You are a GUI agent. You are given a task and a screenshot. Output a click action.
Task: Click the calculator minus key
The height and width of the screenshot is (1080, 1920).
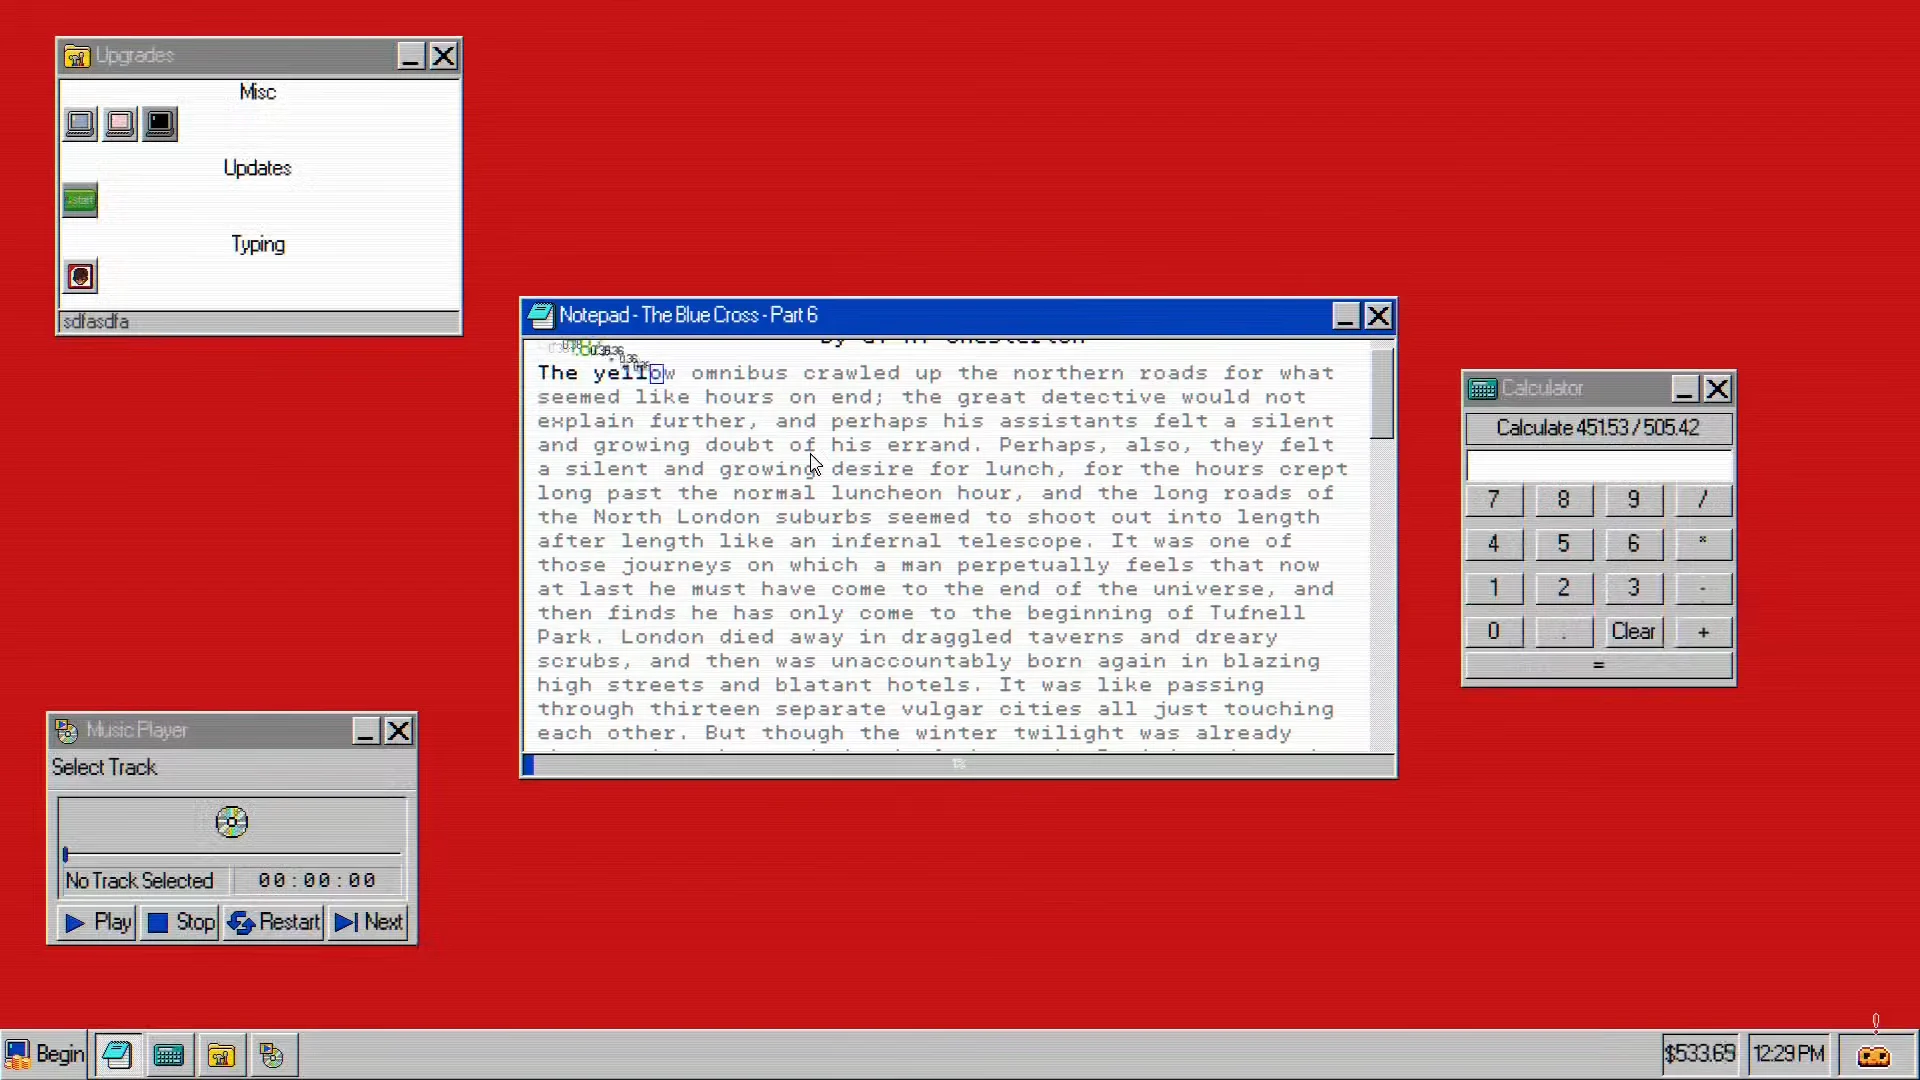[x=1703, y=588]
